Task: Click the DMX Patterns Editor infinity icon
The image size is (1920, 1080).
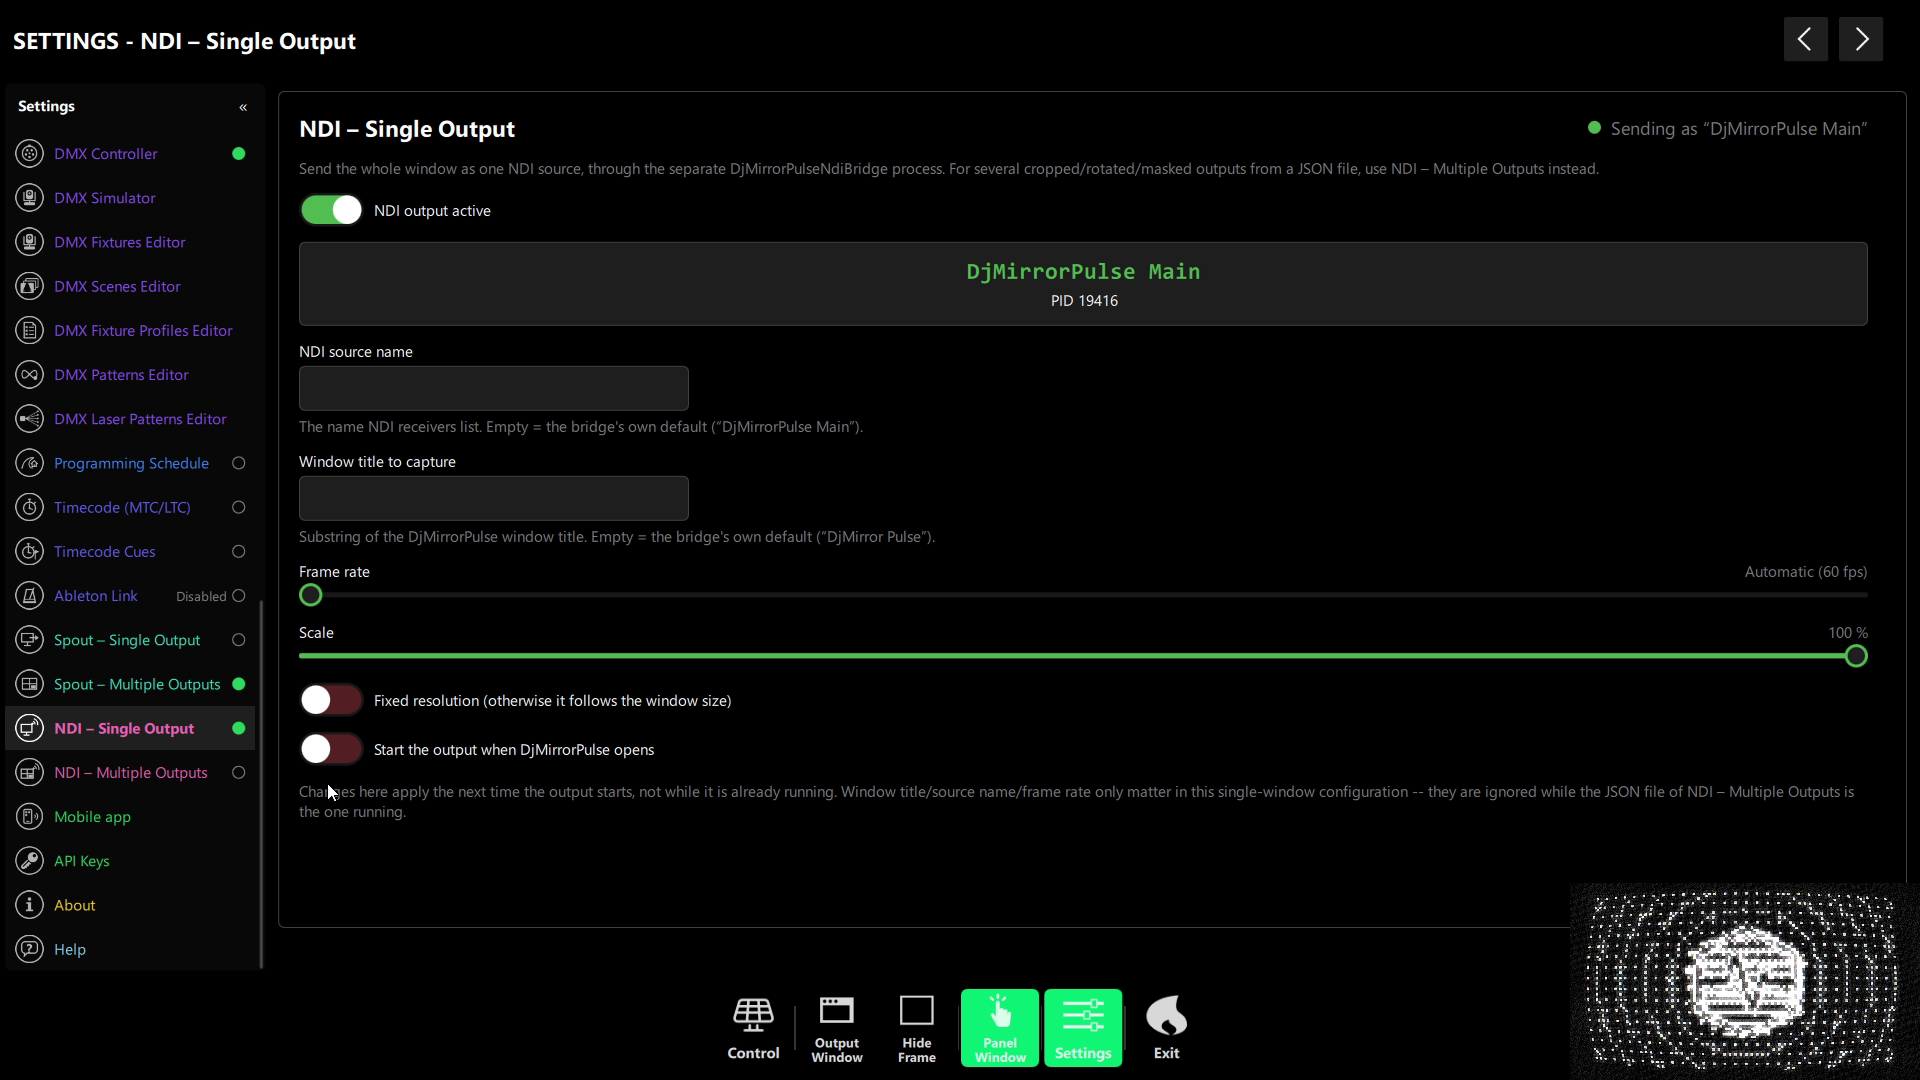Action: tap(30, 375)
